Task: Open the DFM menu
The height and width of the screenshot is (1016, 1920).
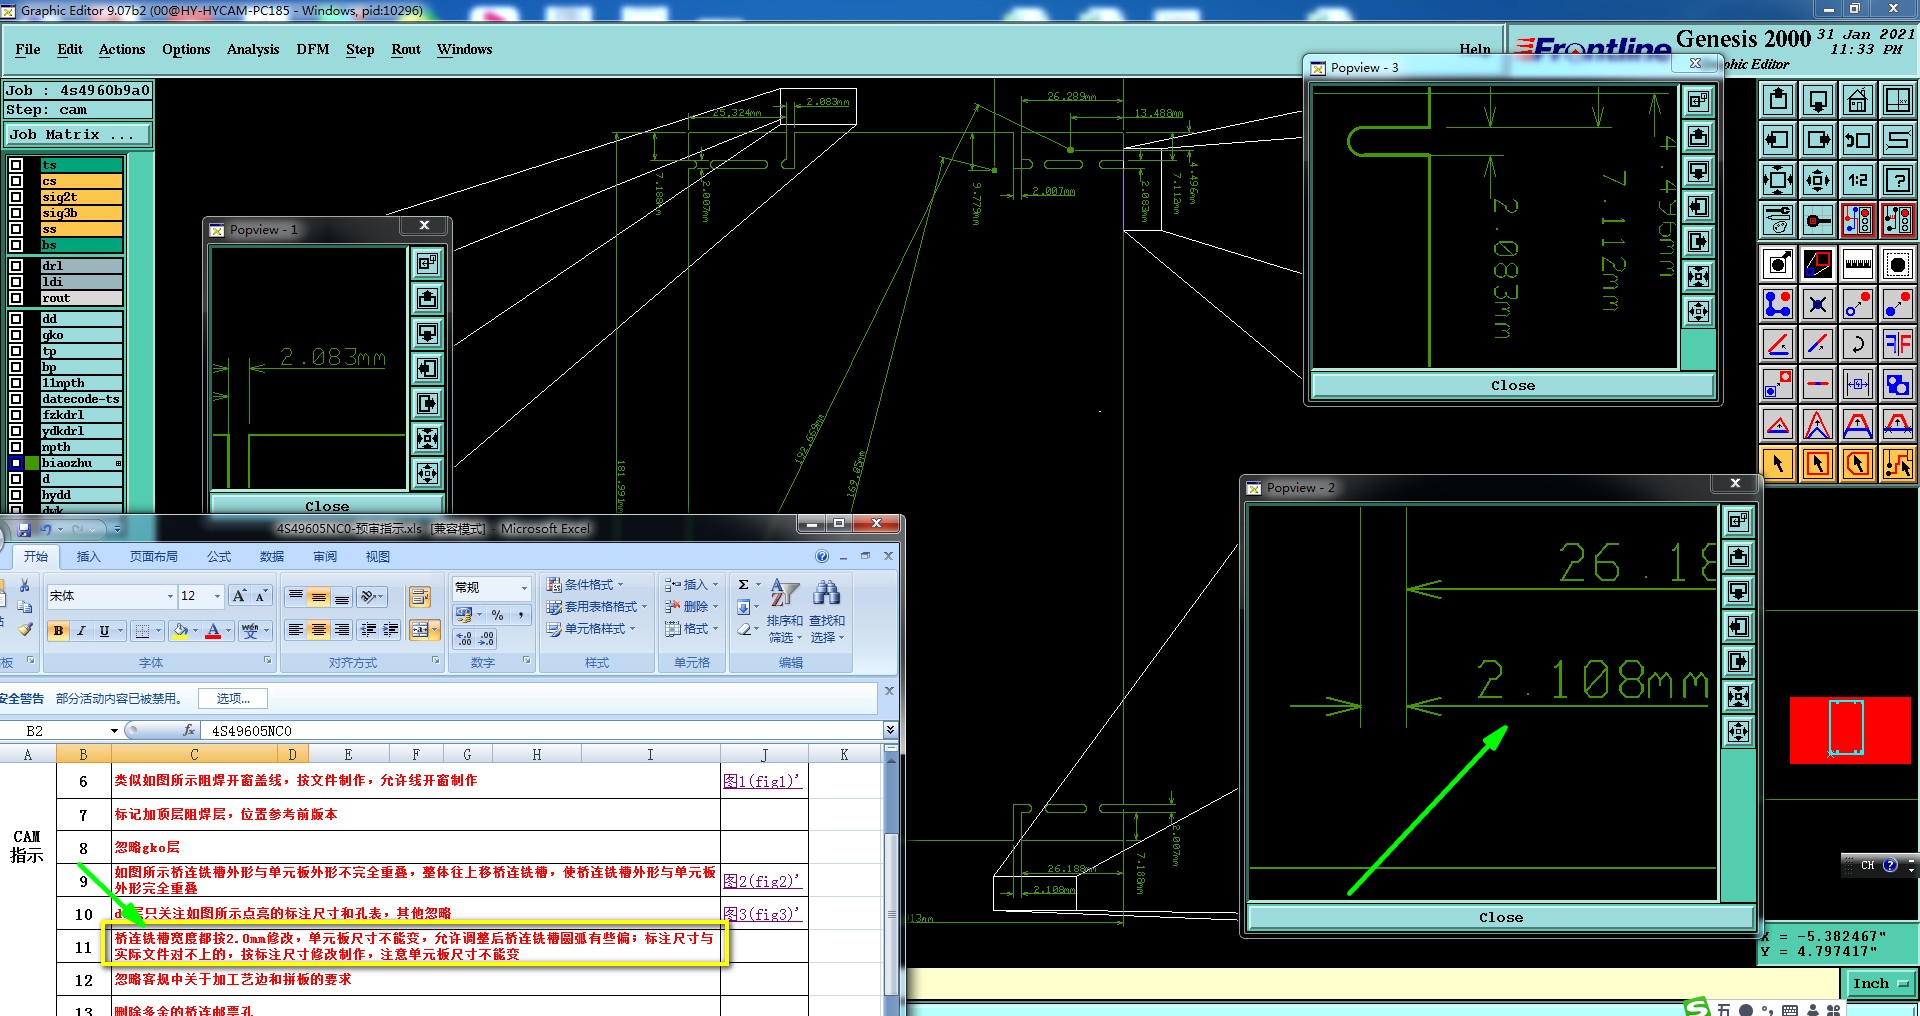Action: [313, 49]
